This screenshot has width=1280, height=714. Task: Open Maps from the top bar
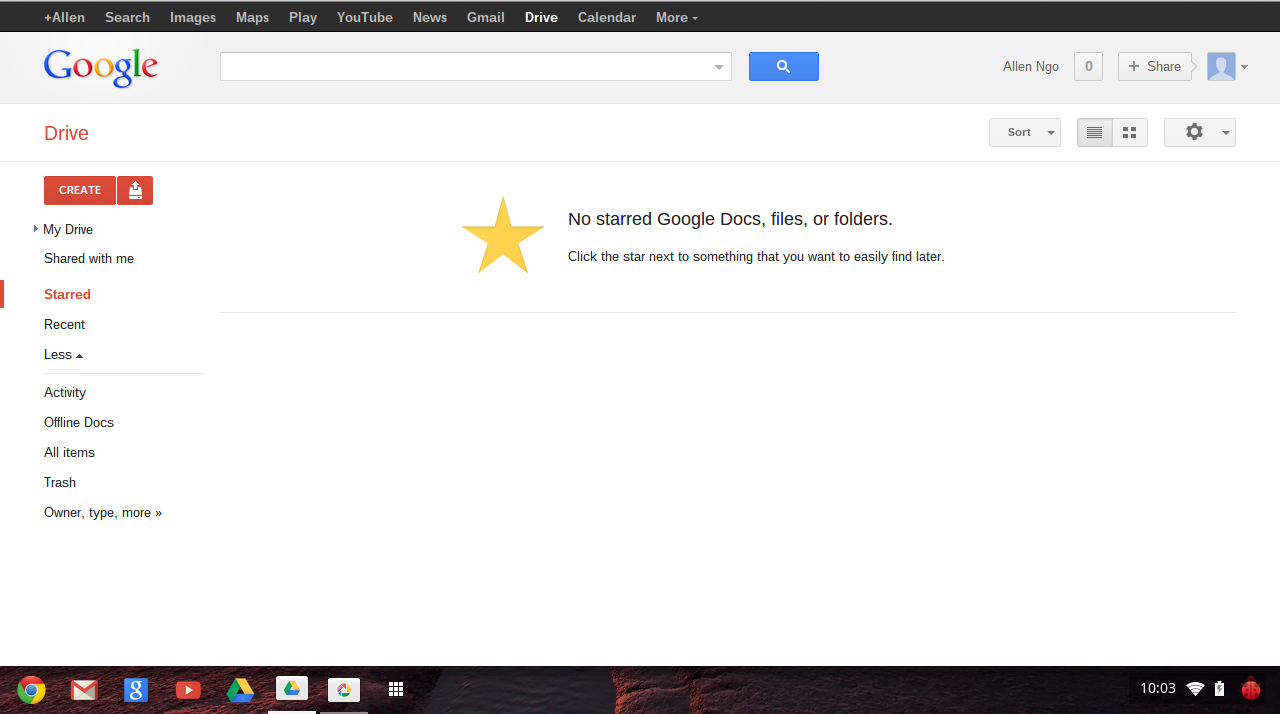pyautogui.click(x=252, y=18)
